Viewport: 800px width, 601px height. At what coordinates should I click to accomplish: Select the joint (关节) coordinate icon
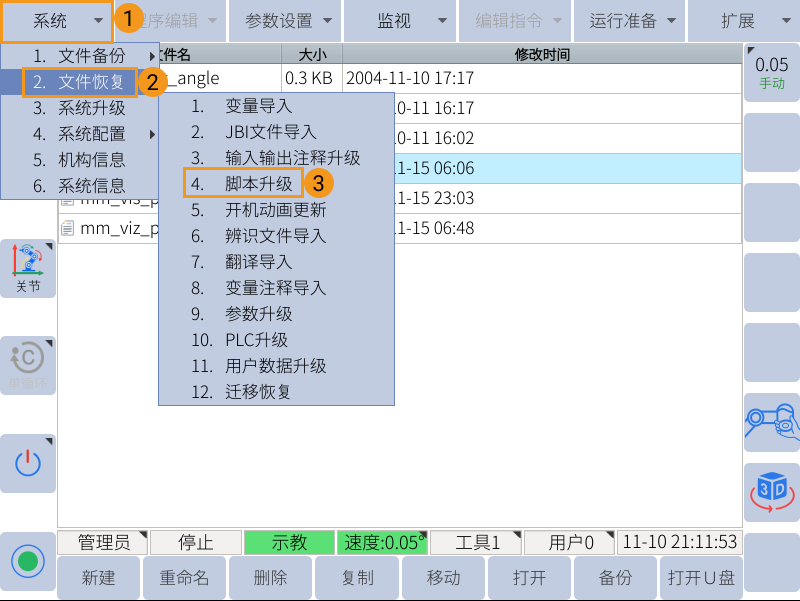pos(28,268)
